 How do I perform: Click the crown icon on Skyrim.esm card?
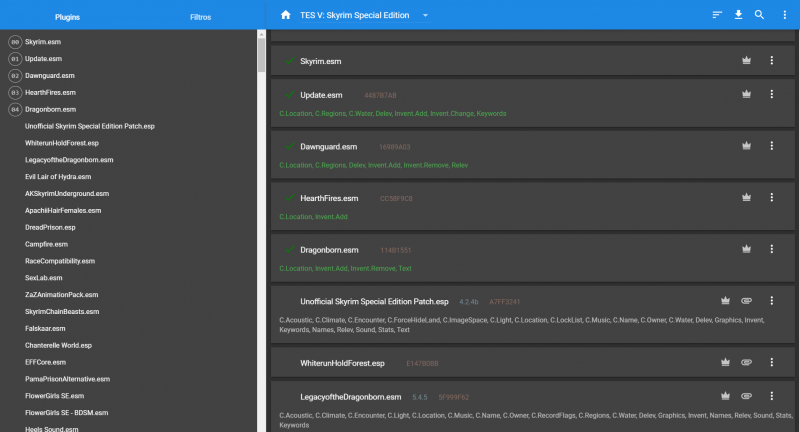[x=746, y=60]
